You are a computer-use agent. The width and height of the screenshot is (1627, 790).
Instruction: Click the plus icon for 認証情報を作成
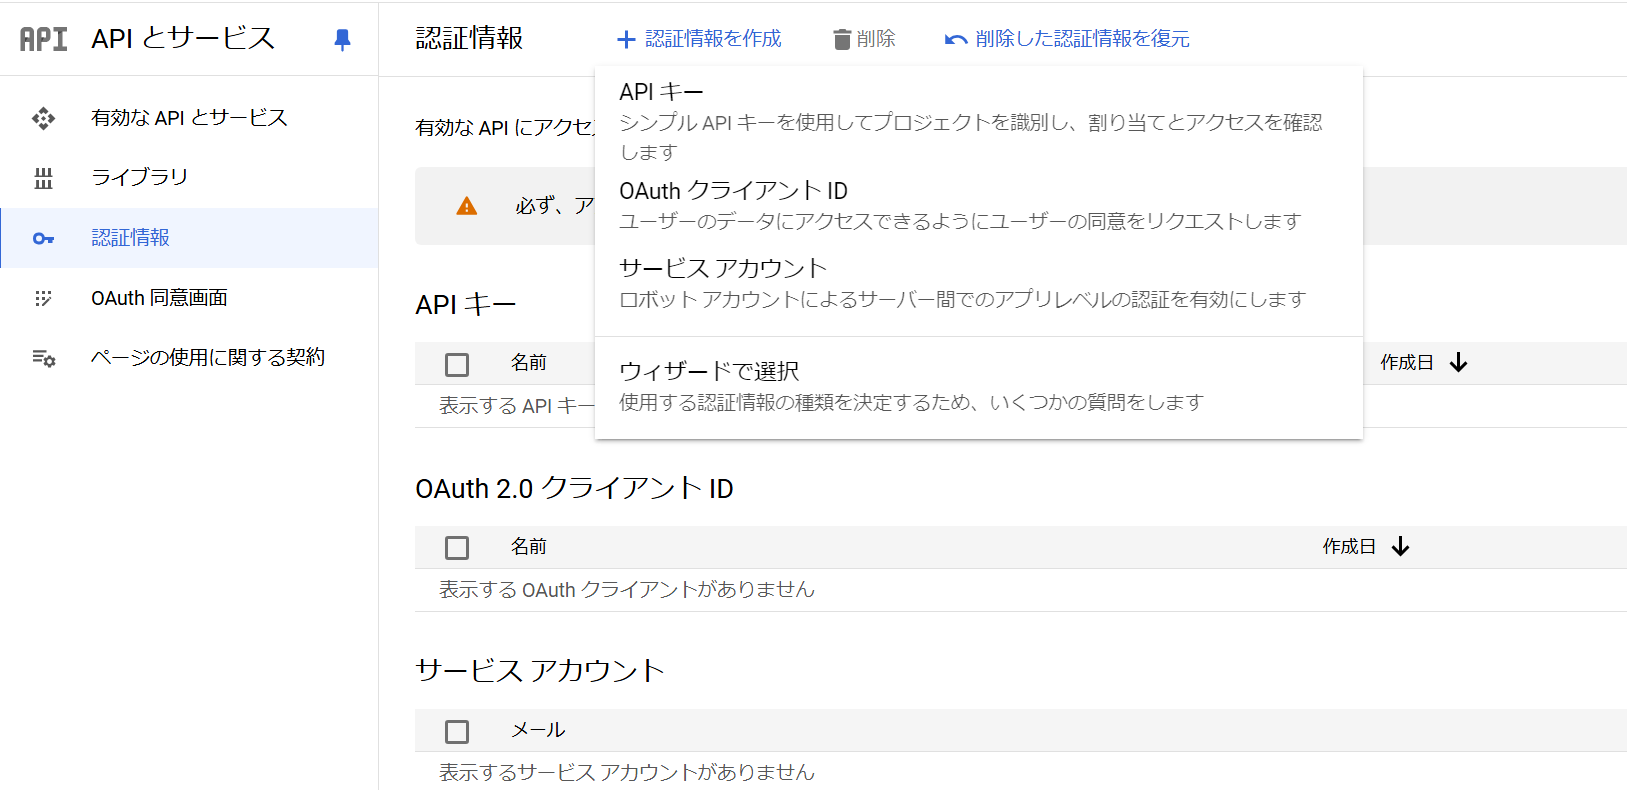[x=626, y=39]
